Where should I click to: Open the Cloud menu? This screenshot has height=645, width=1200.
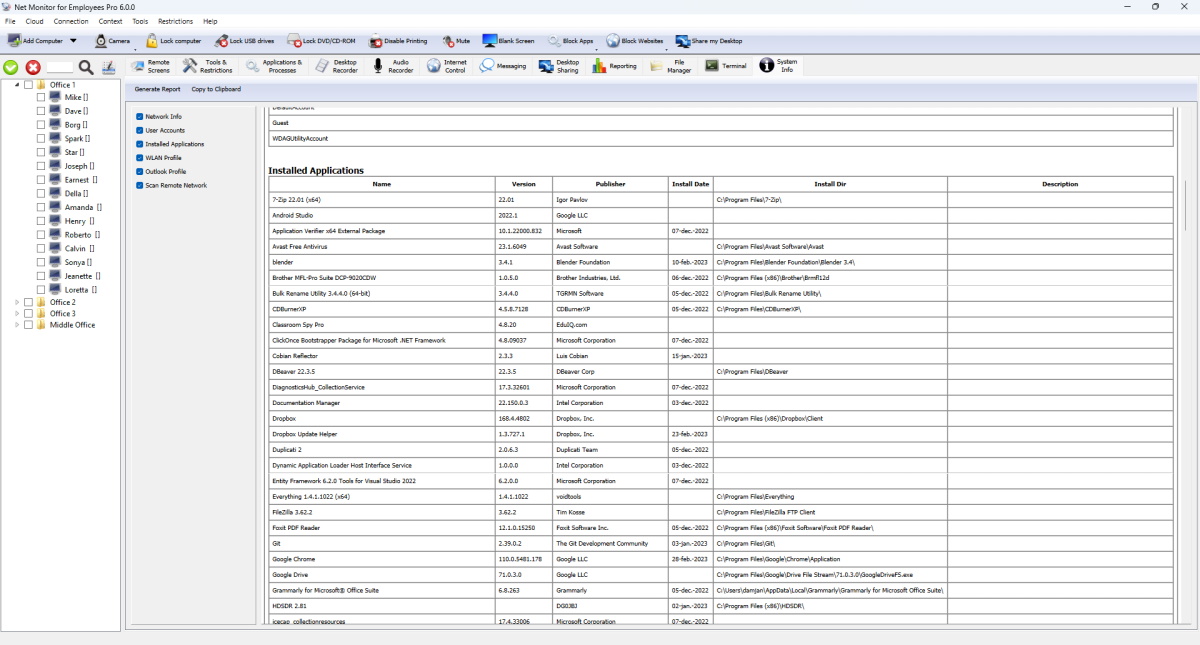pos(34,20)
